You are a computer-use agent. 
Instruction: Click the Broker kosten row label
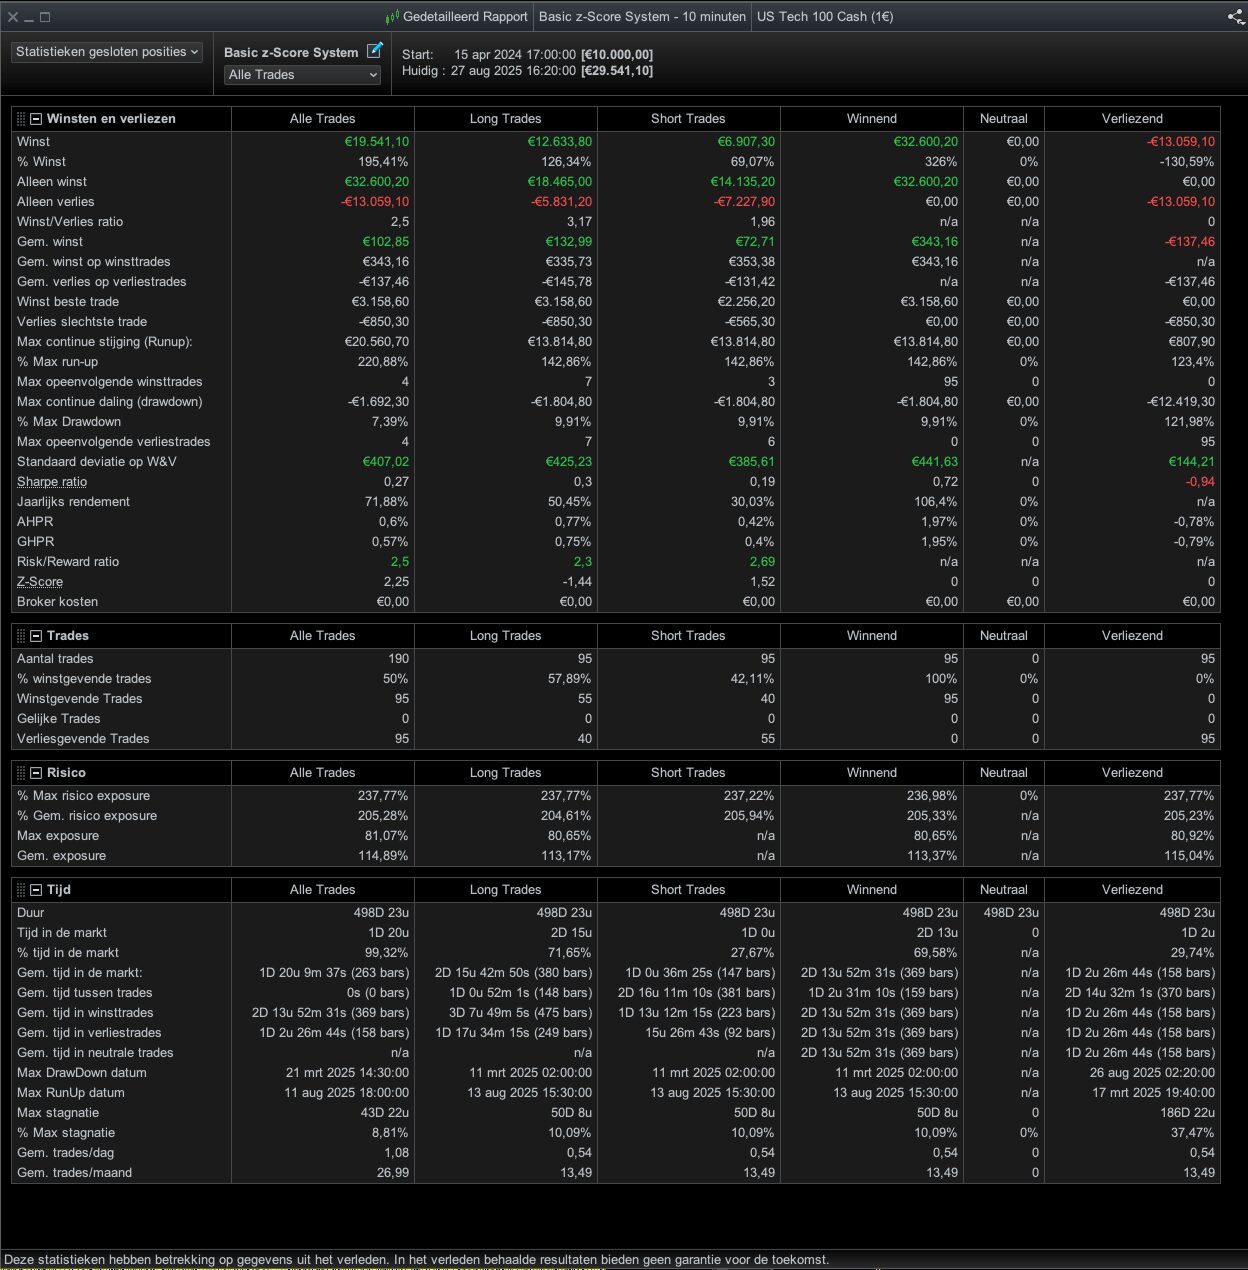coord(59,602)
